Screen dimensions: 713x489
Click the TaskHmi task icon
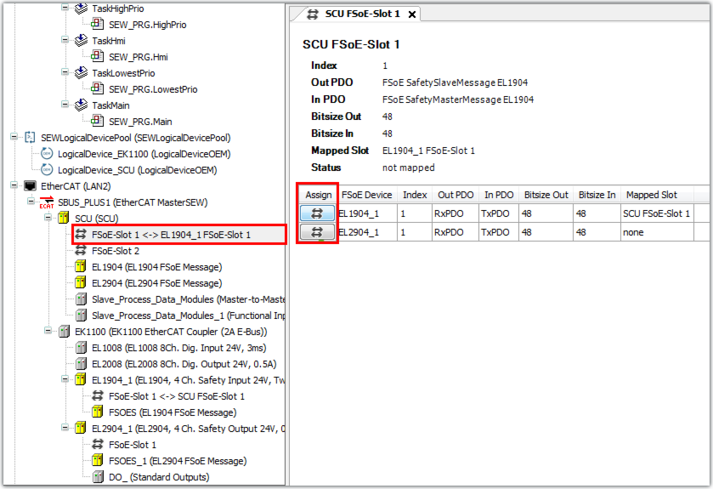coord(80,41)
